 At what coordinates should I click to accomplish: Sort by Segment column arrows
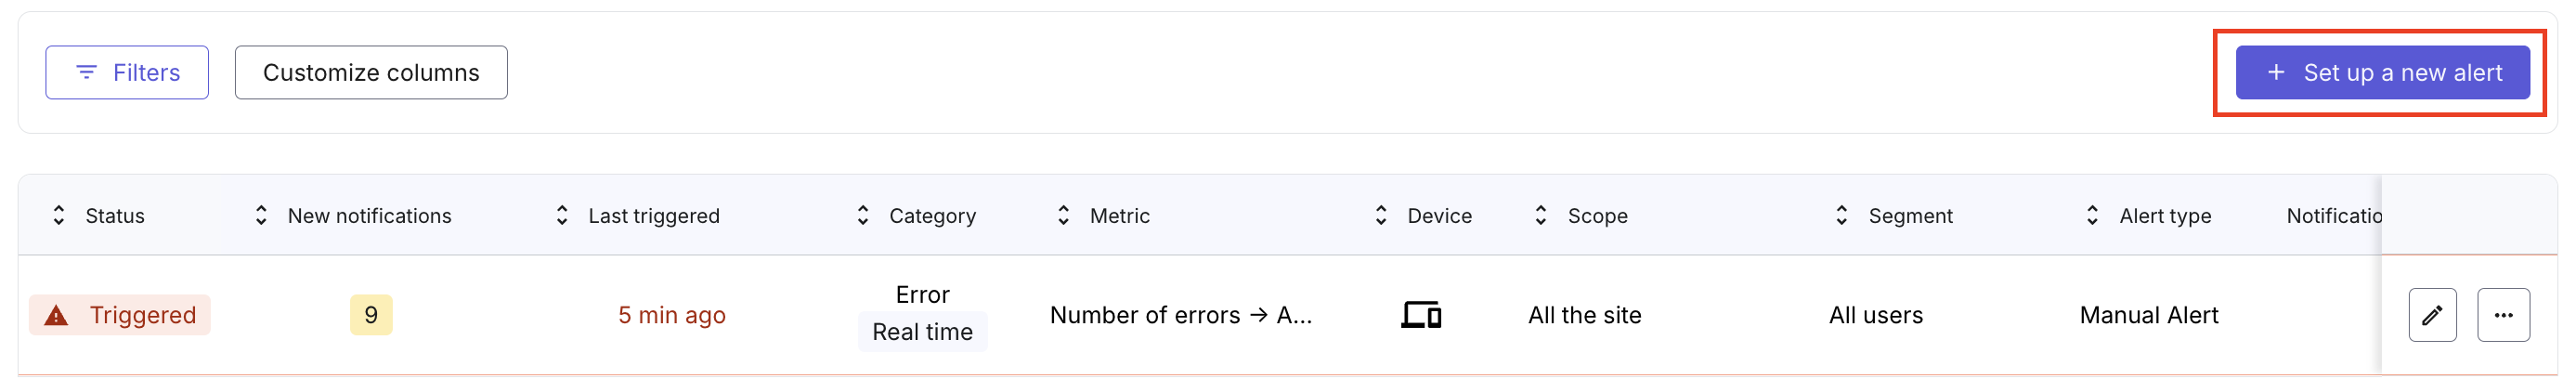coord(1842,215)
